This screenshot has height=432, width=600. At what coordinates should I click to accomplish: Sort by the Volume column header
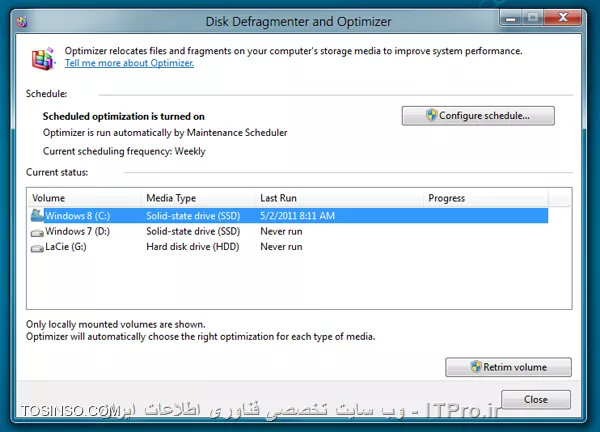(x=85, y=198)
